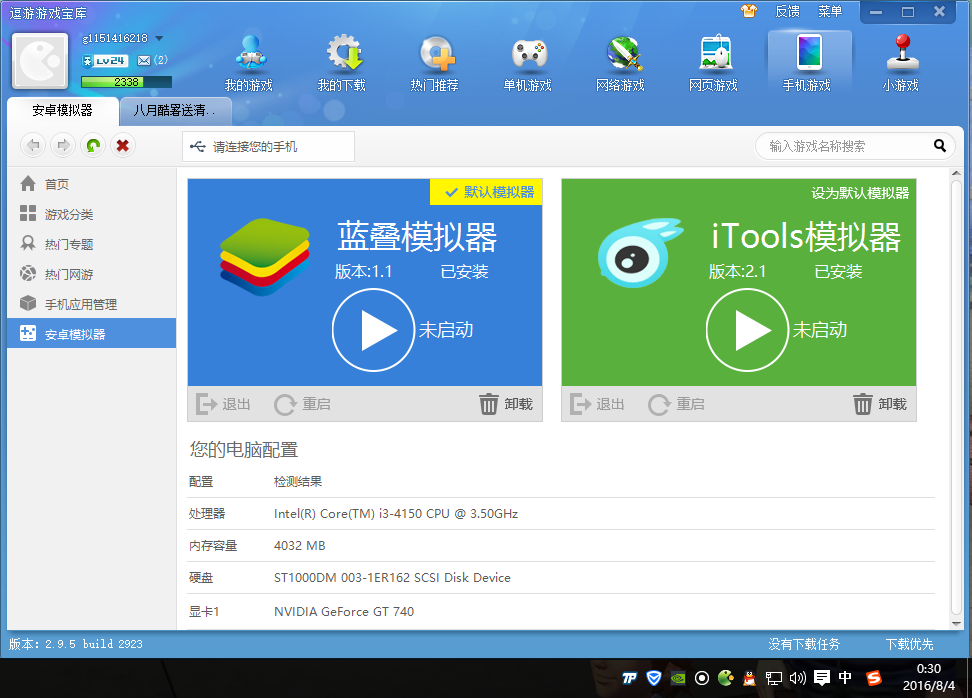Click the Sogou S tray icon

pyautogui.click(x=874, y=678)
